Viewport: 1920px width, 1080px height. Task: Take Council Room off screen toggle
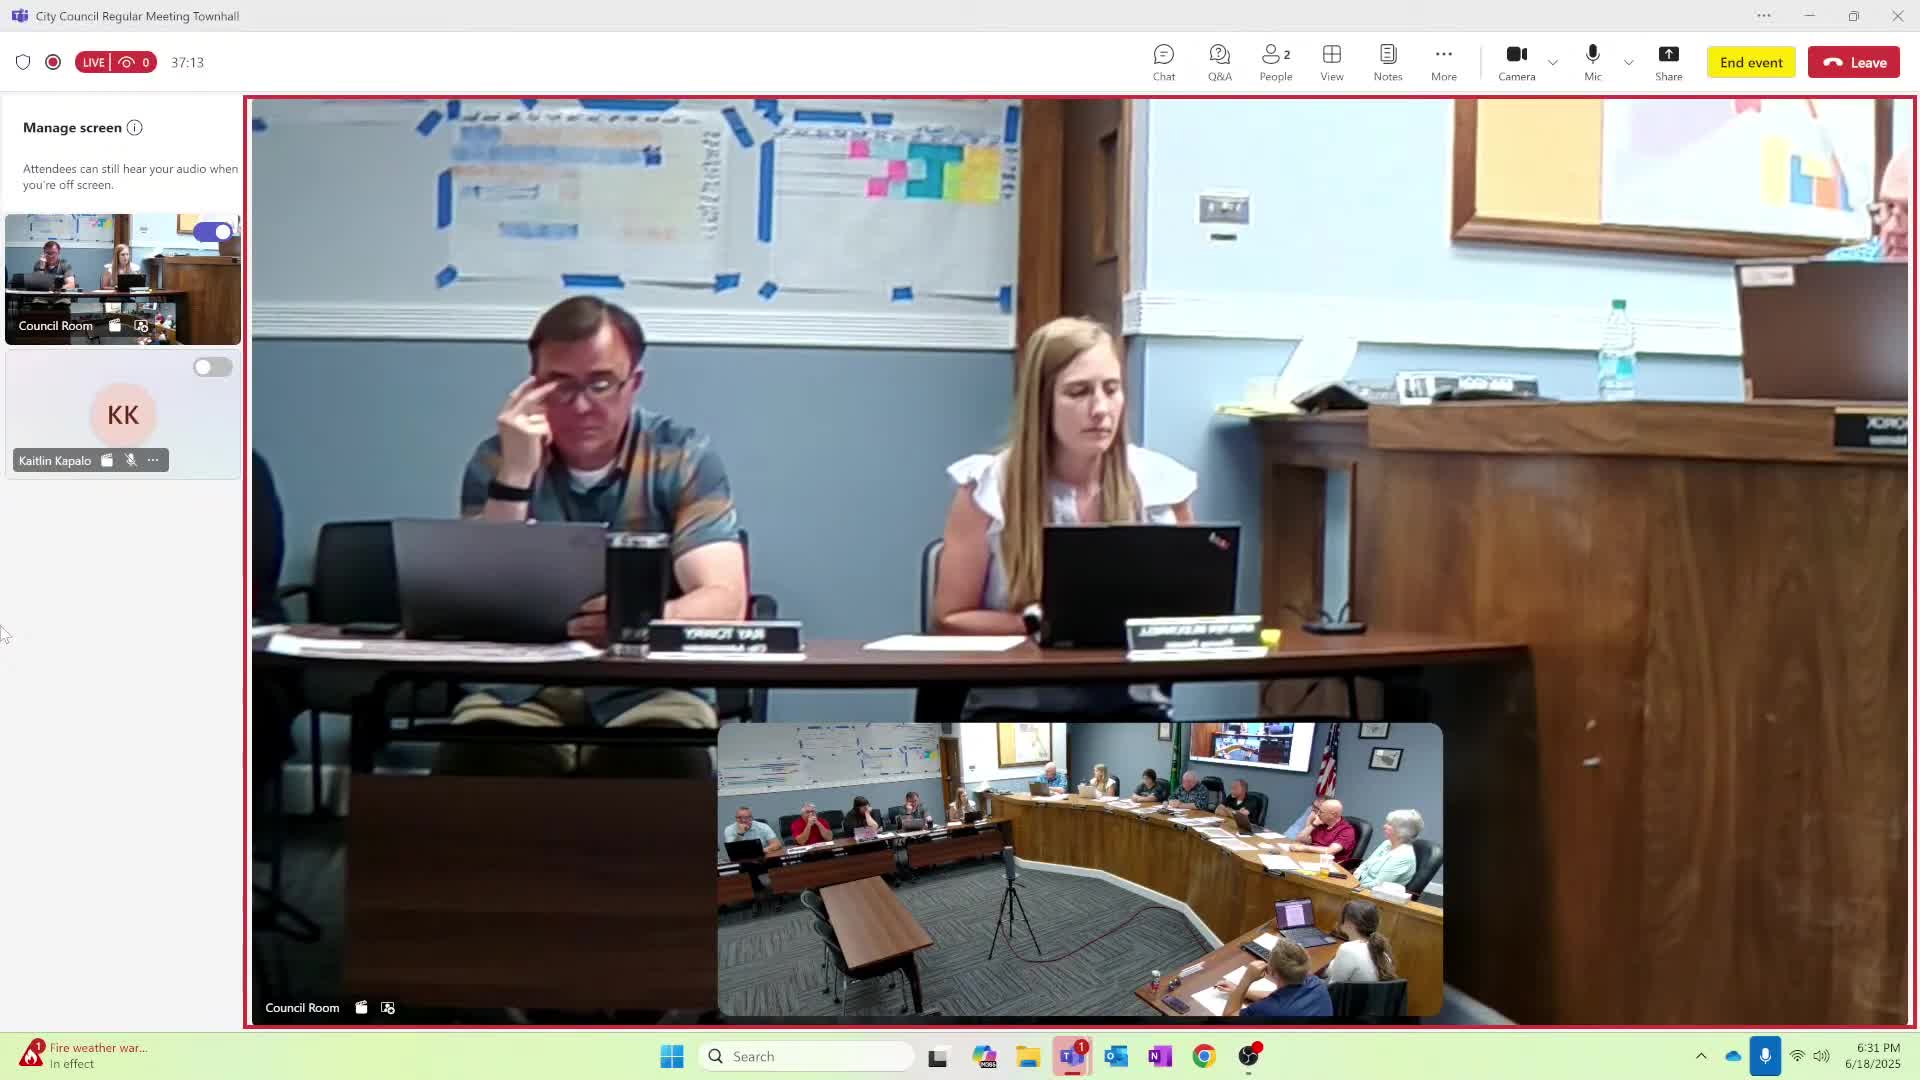click(x=213, y=232)
